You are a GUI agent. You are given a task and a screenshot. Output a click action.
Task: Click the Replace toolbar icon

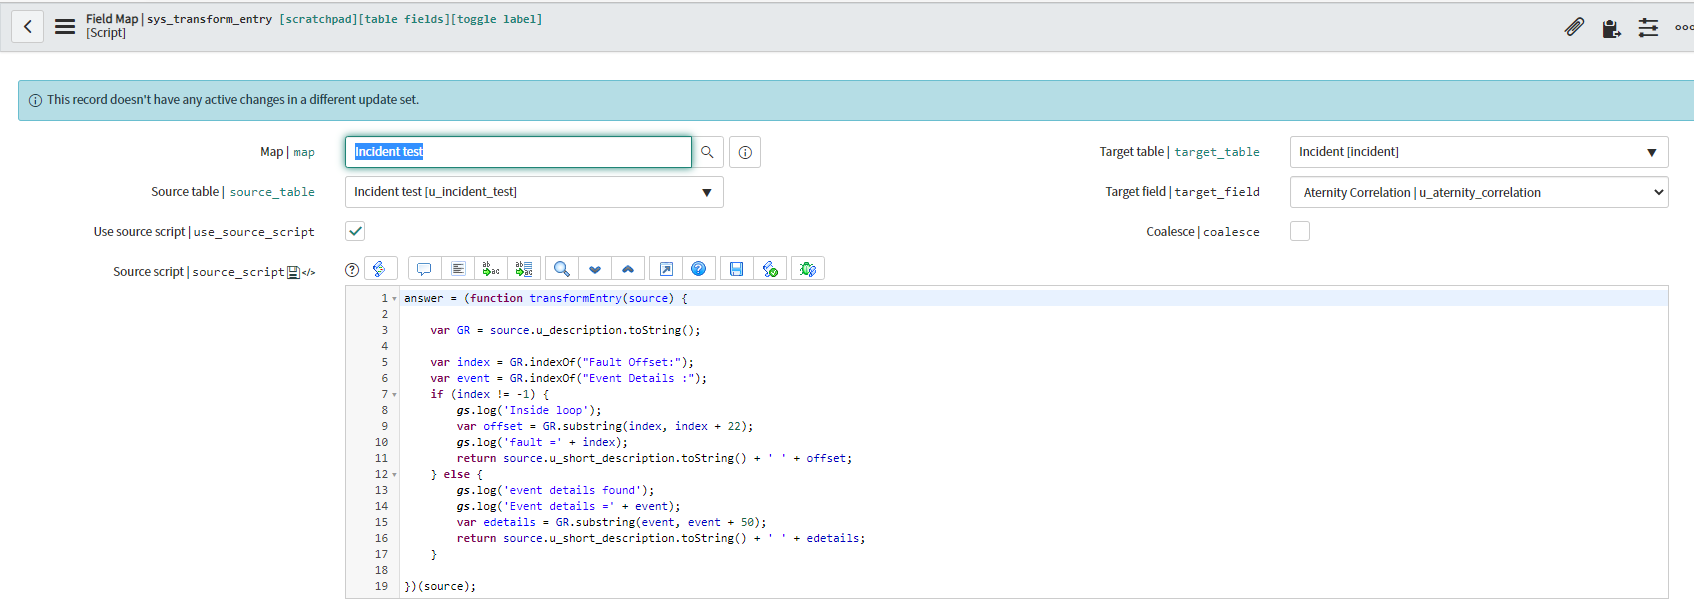491,269
